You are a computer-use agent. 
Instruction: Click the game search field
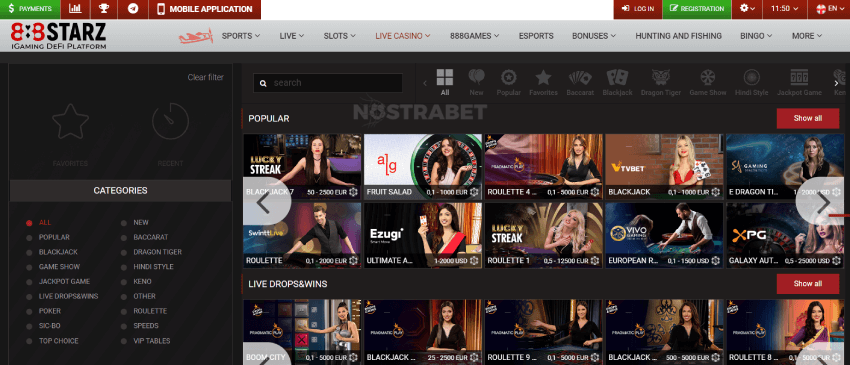tap(328, 83)
